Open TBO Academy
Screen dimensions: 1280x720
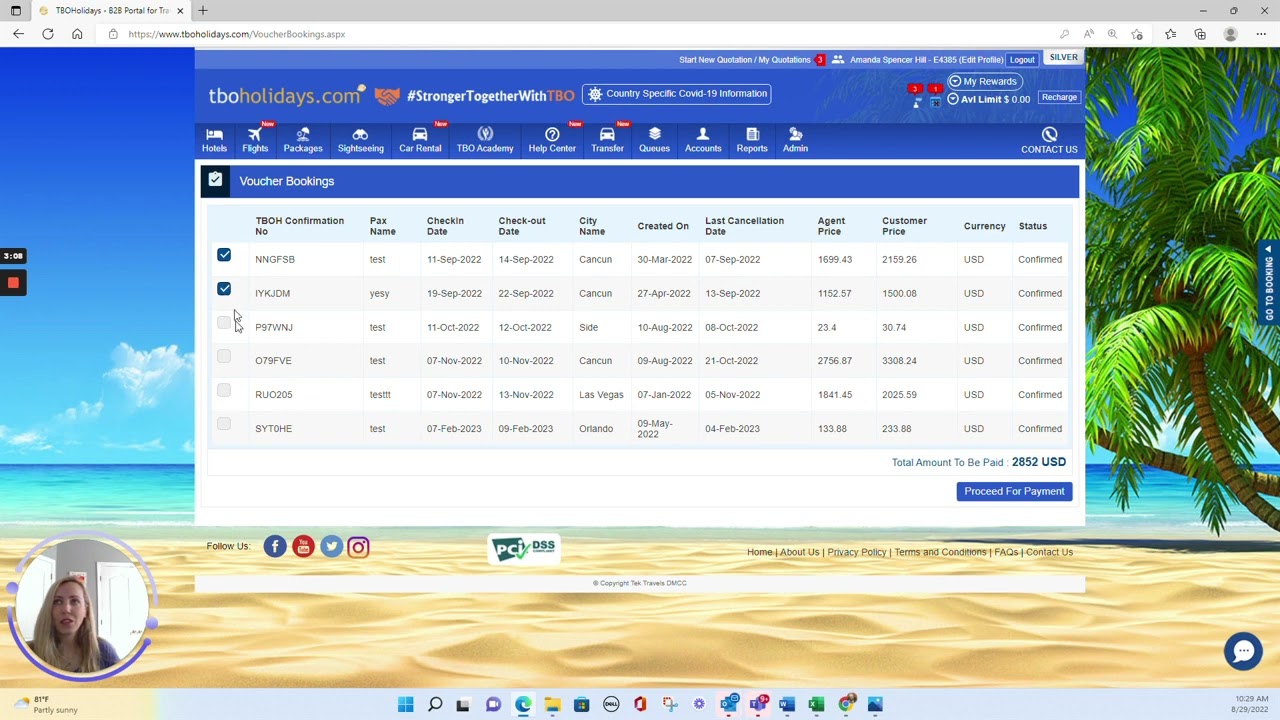point(485,140)
